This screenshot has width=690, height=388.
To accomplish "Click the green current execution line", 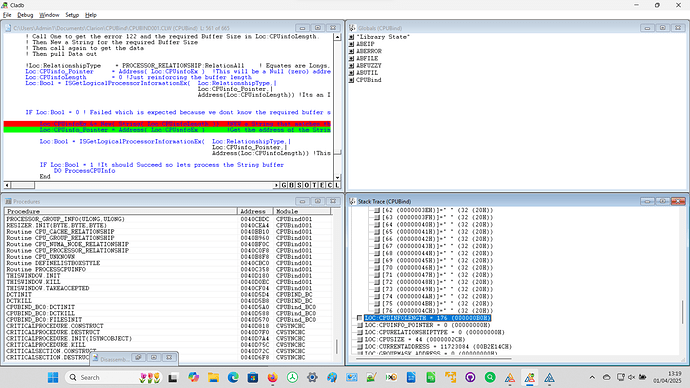I will coord(167,130).
